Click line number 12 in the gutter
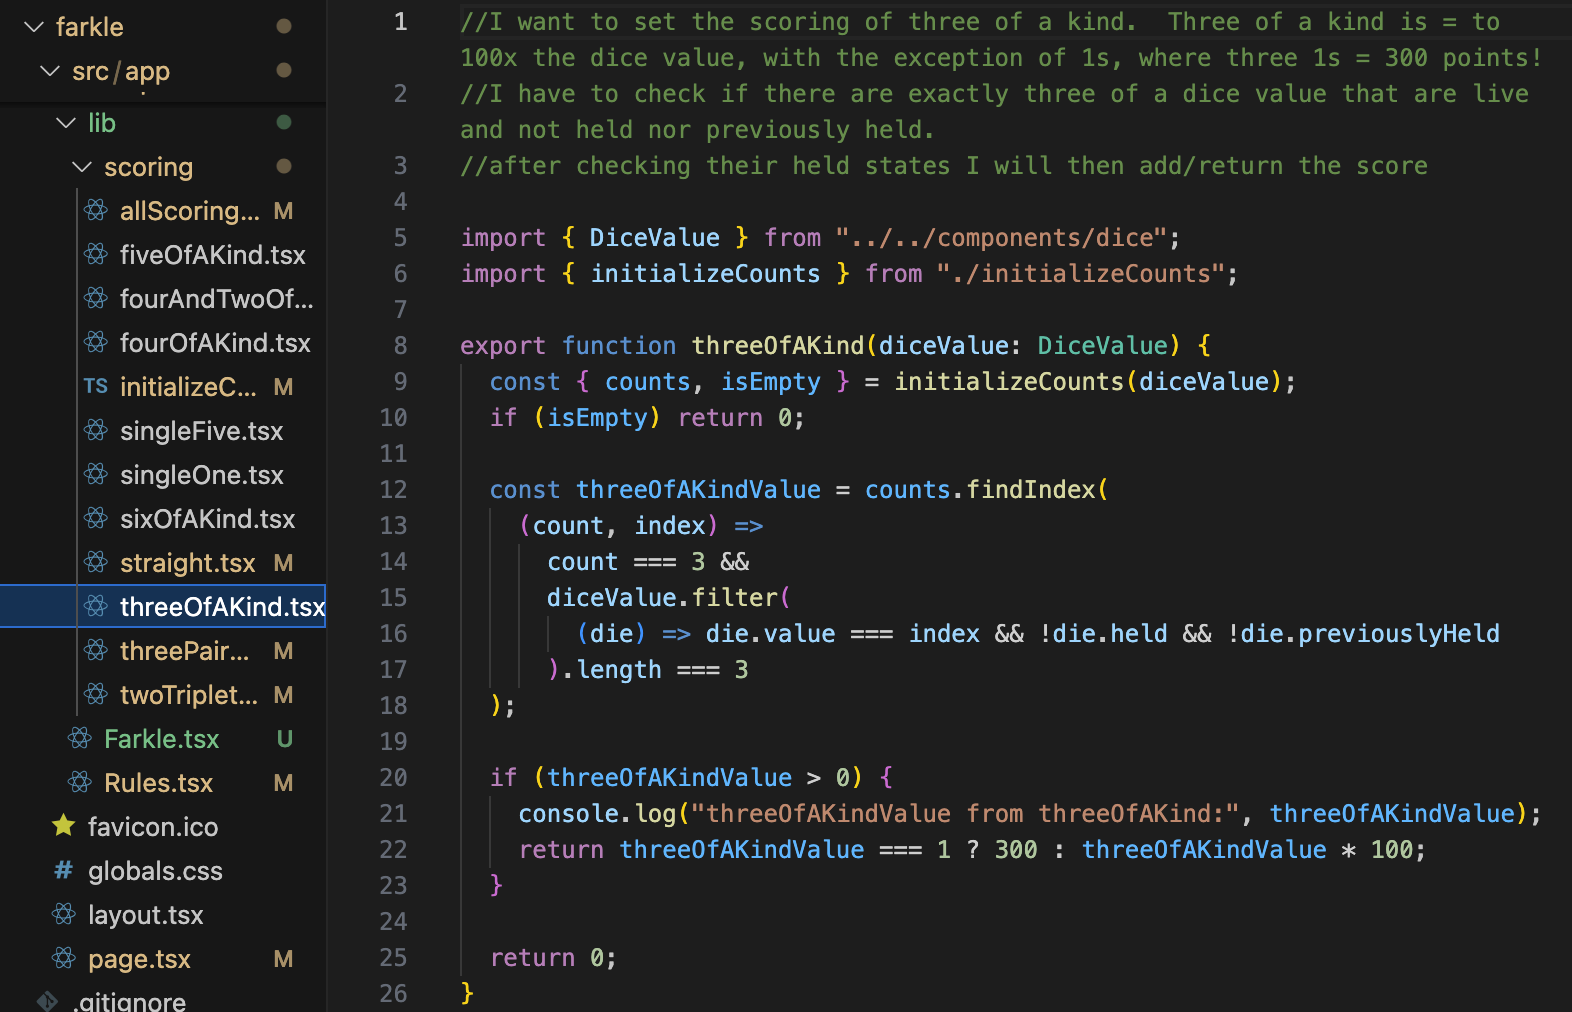The image size is (1572, 1012). point(393,490)
